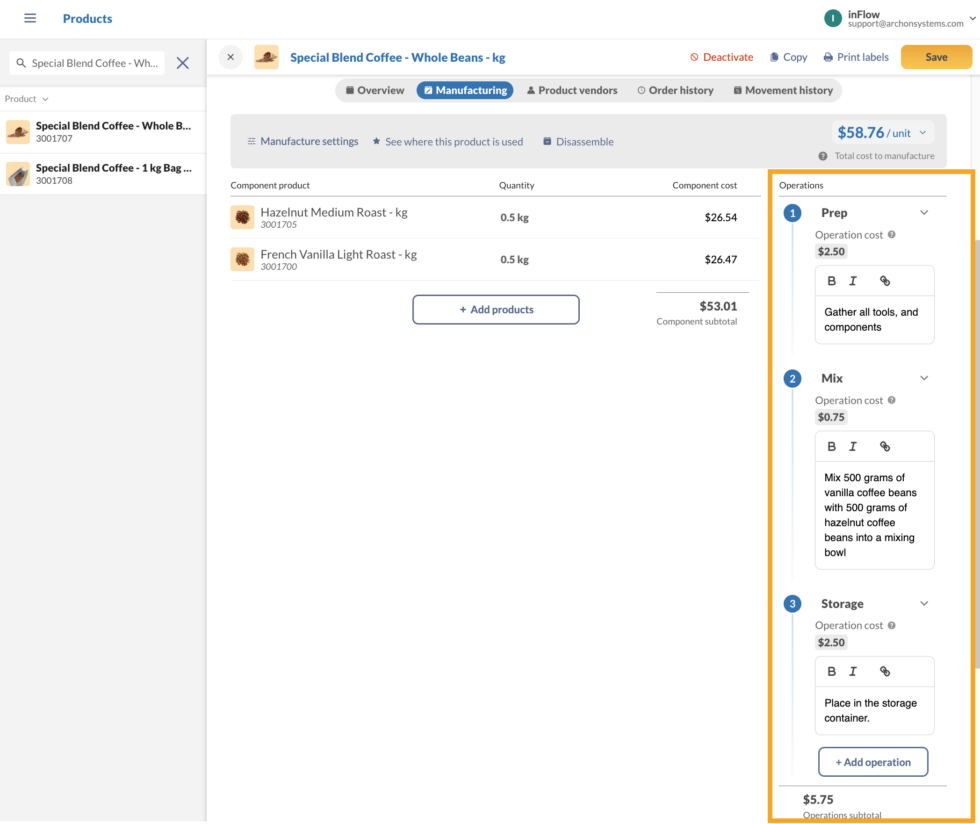Open the Order history tab
Viewport: 980px width, 824px height.
675,90
